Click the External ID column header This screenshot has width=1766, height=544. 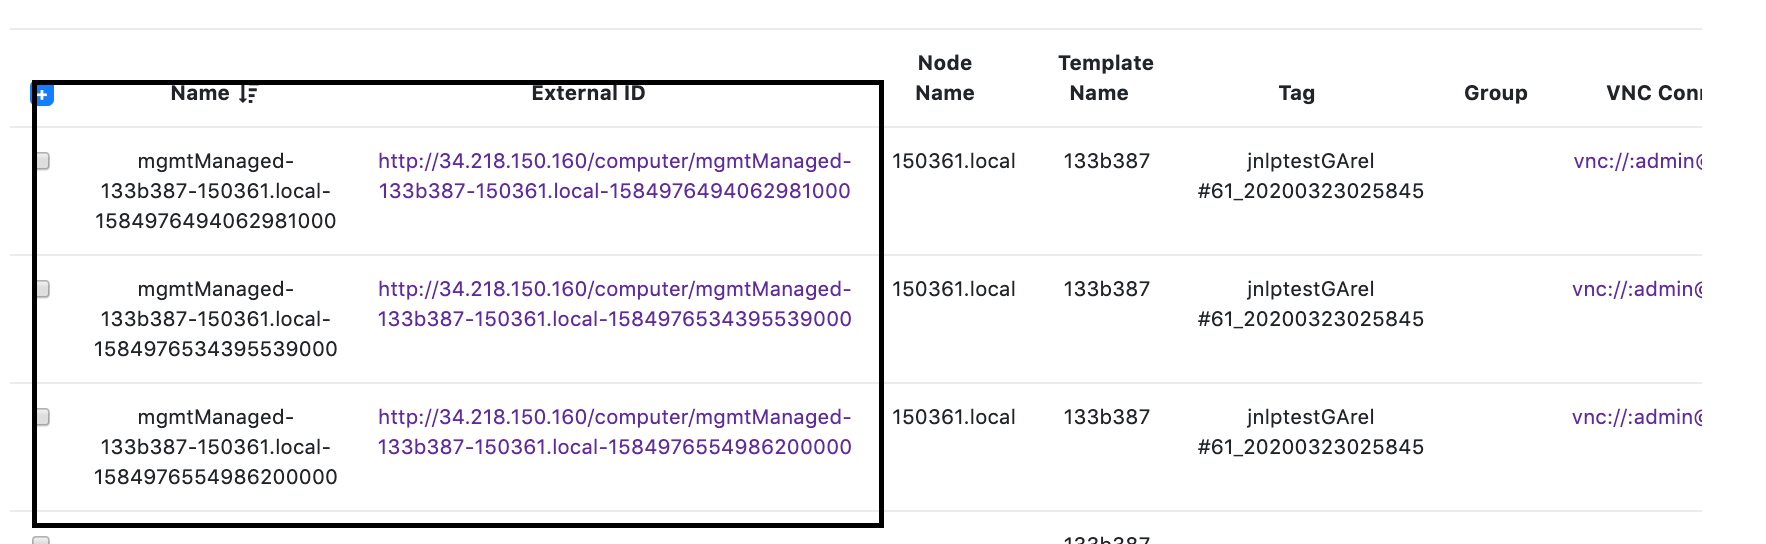pos(588,93)
